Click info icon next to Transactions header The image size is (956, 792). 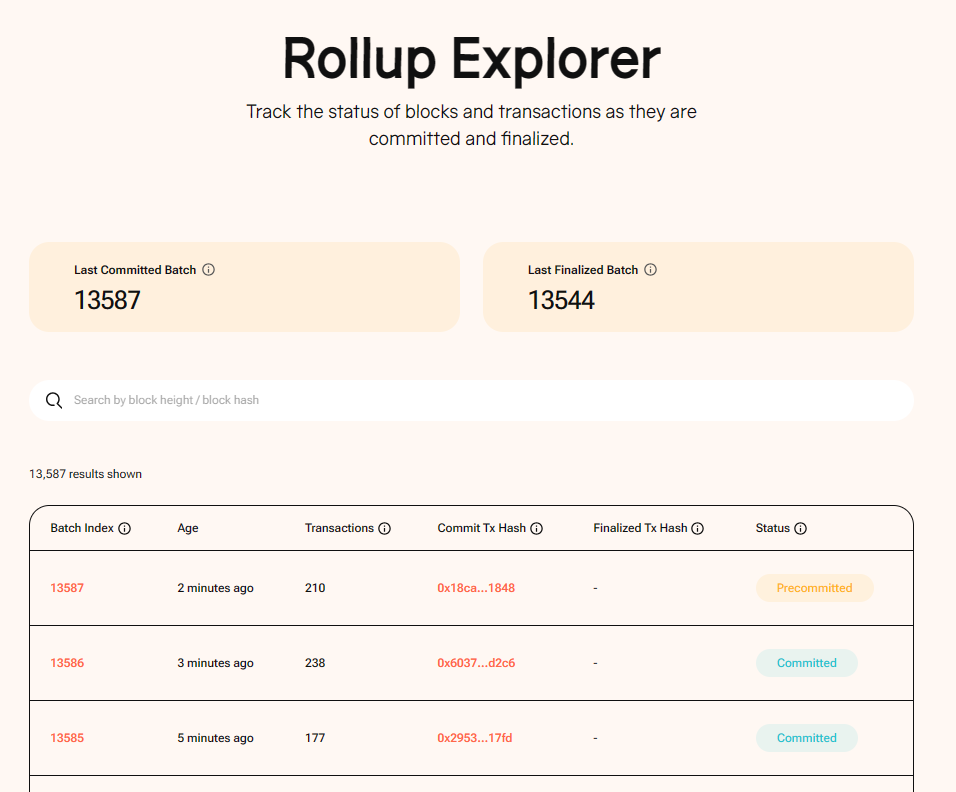click(384, 529)
